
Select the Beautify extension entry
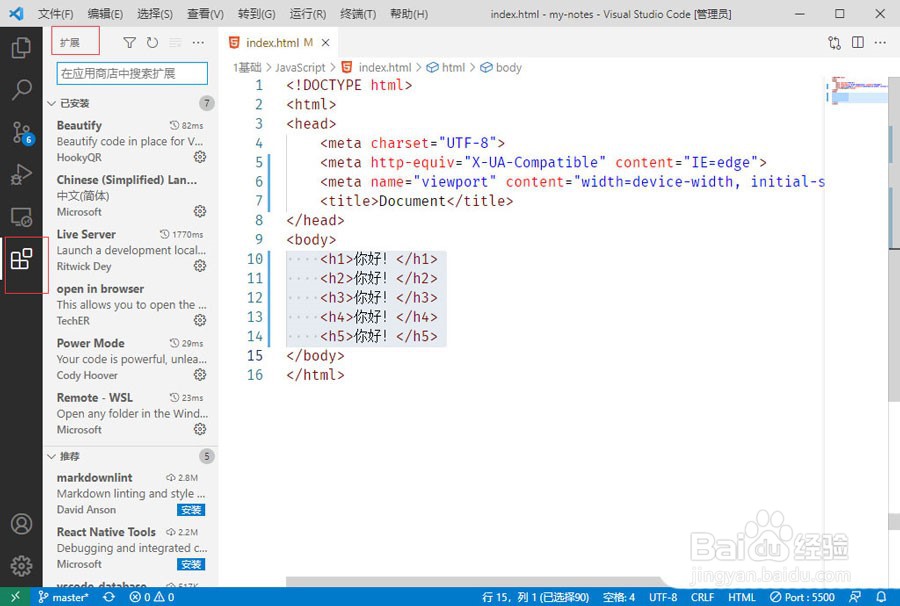tap(131, 141)
